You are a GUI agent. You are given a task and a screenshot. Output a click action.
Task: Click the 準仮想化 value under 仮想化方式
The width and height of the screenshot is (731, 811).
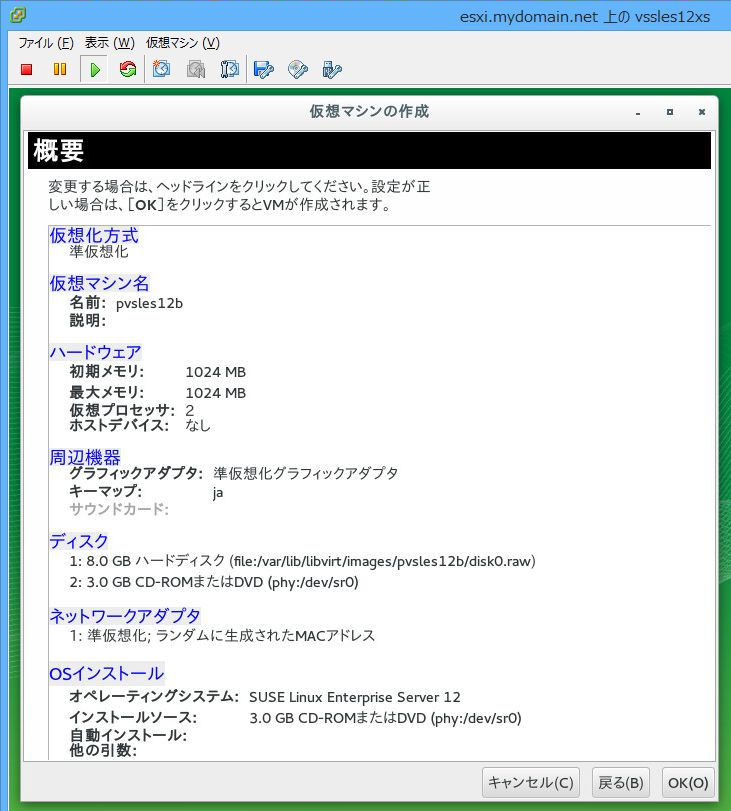[99, 252]
